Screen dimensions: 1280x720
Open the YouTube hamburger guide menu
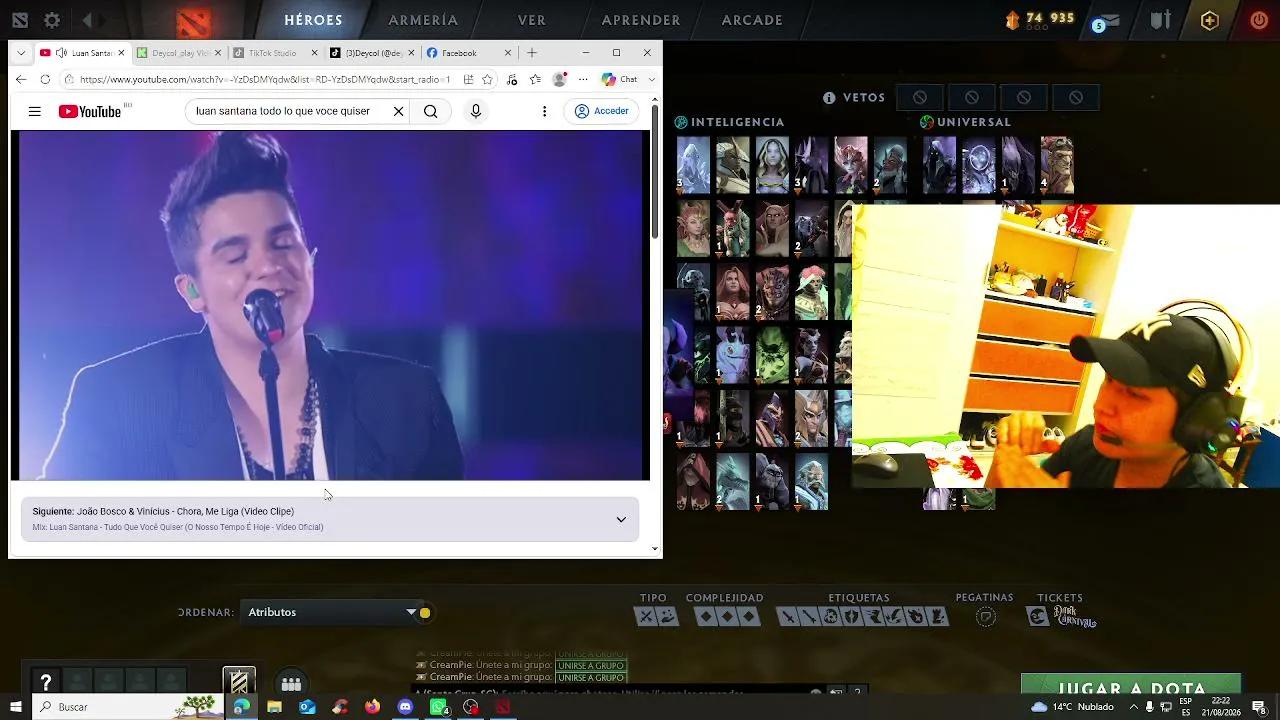35,111
